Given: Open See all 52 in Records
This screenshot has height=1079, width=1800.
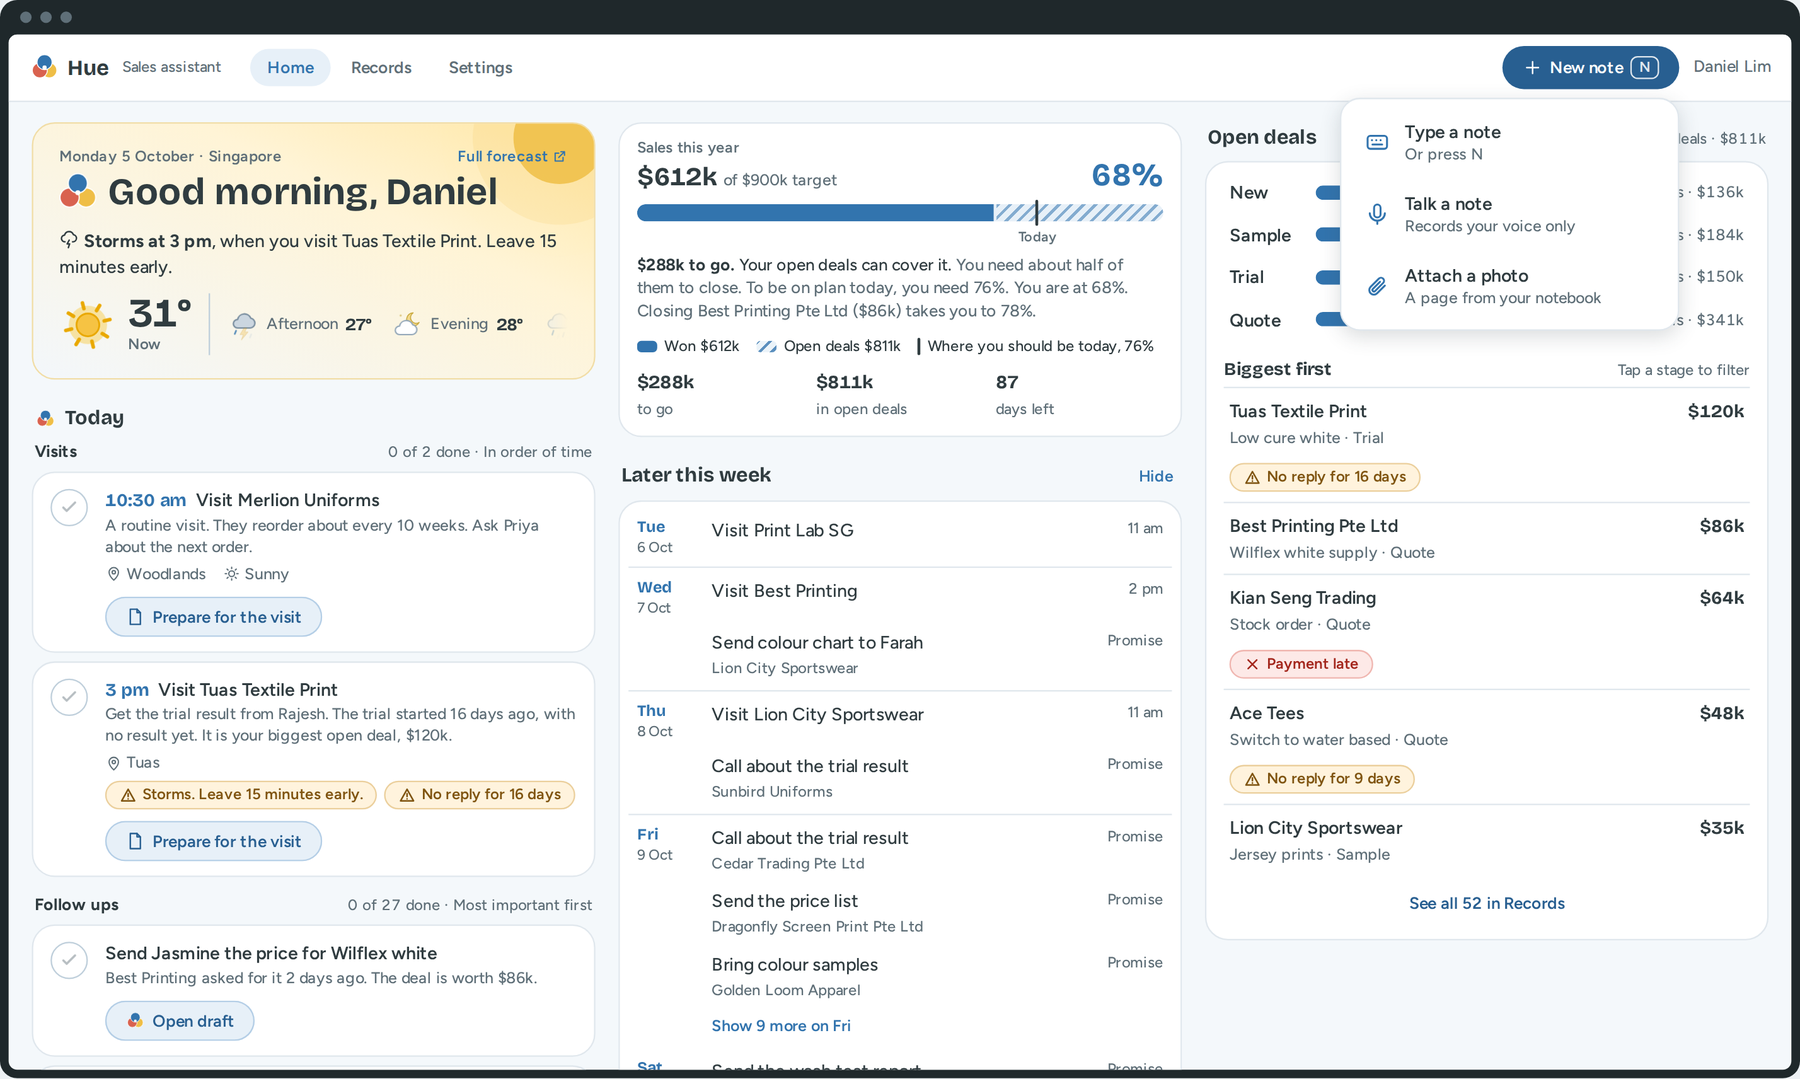Looking at the screenshot, I should [x=1486, y=903].
